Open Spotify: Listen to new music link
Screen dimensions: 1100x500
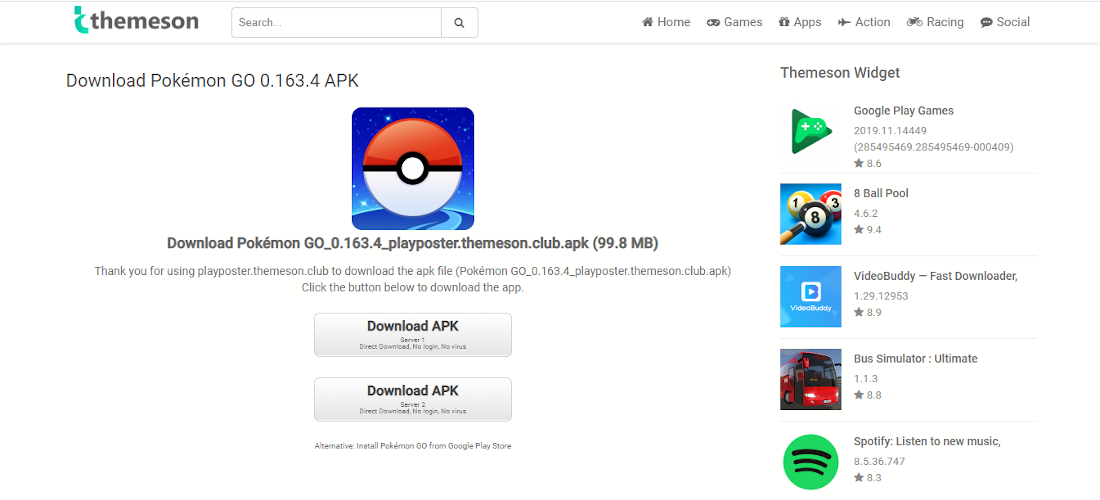pos(927,442)
